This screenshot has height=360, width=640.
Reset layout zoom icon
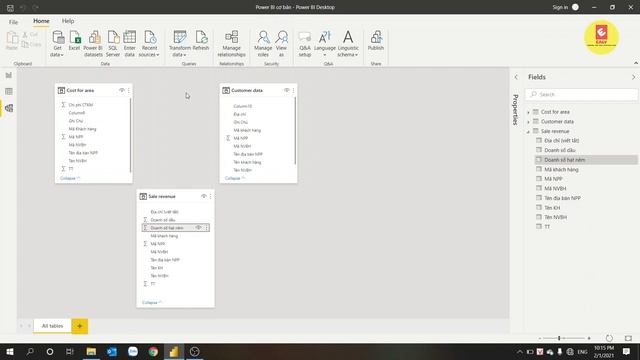tap(609, 338)
